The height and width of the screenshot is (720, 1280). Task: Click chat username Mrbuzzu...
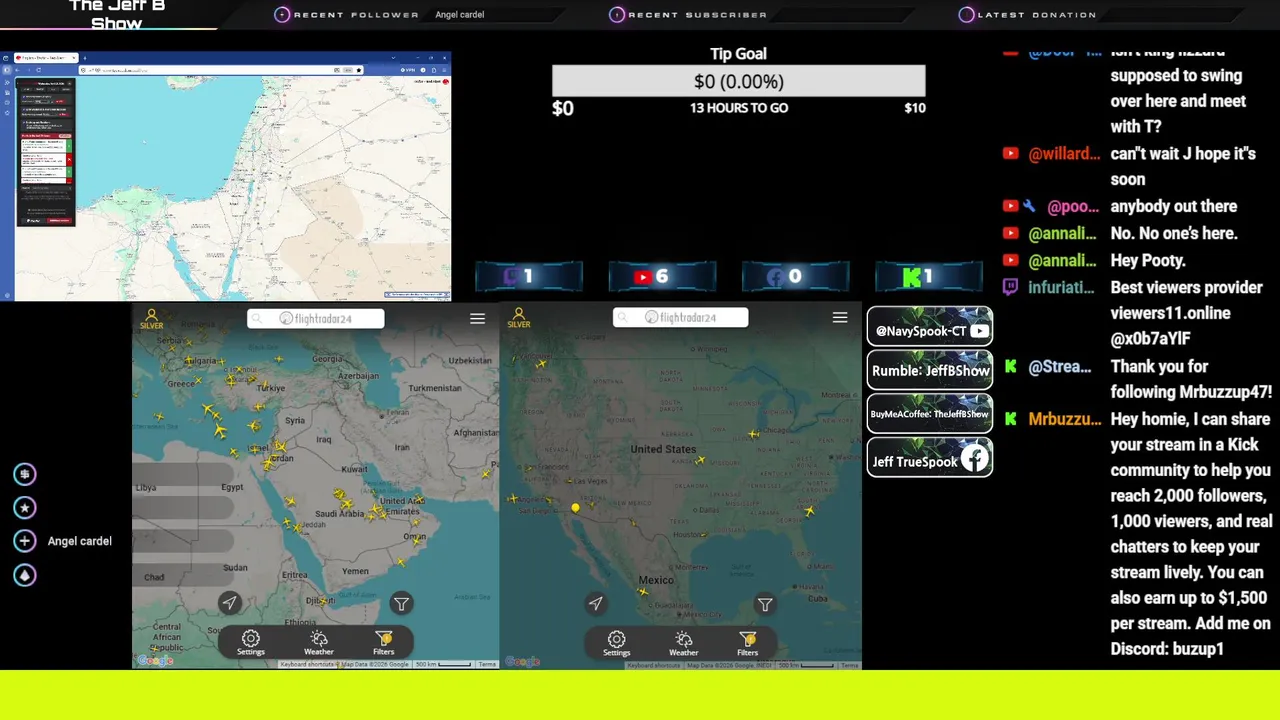(x=1065, y=419)
